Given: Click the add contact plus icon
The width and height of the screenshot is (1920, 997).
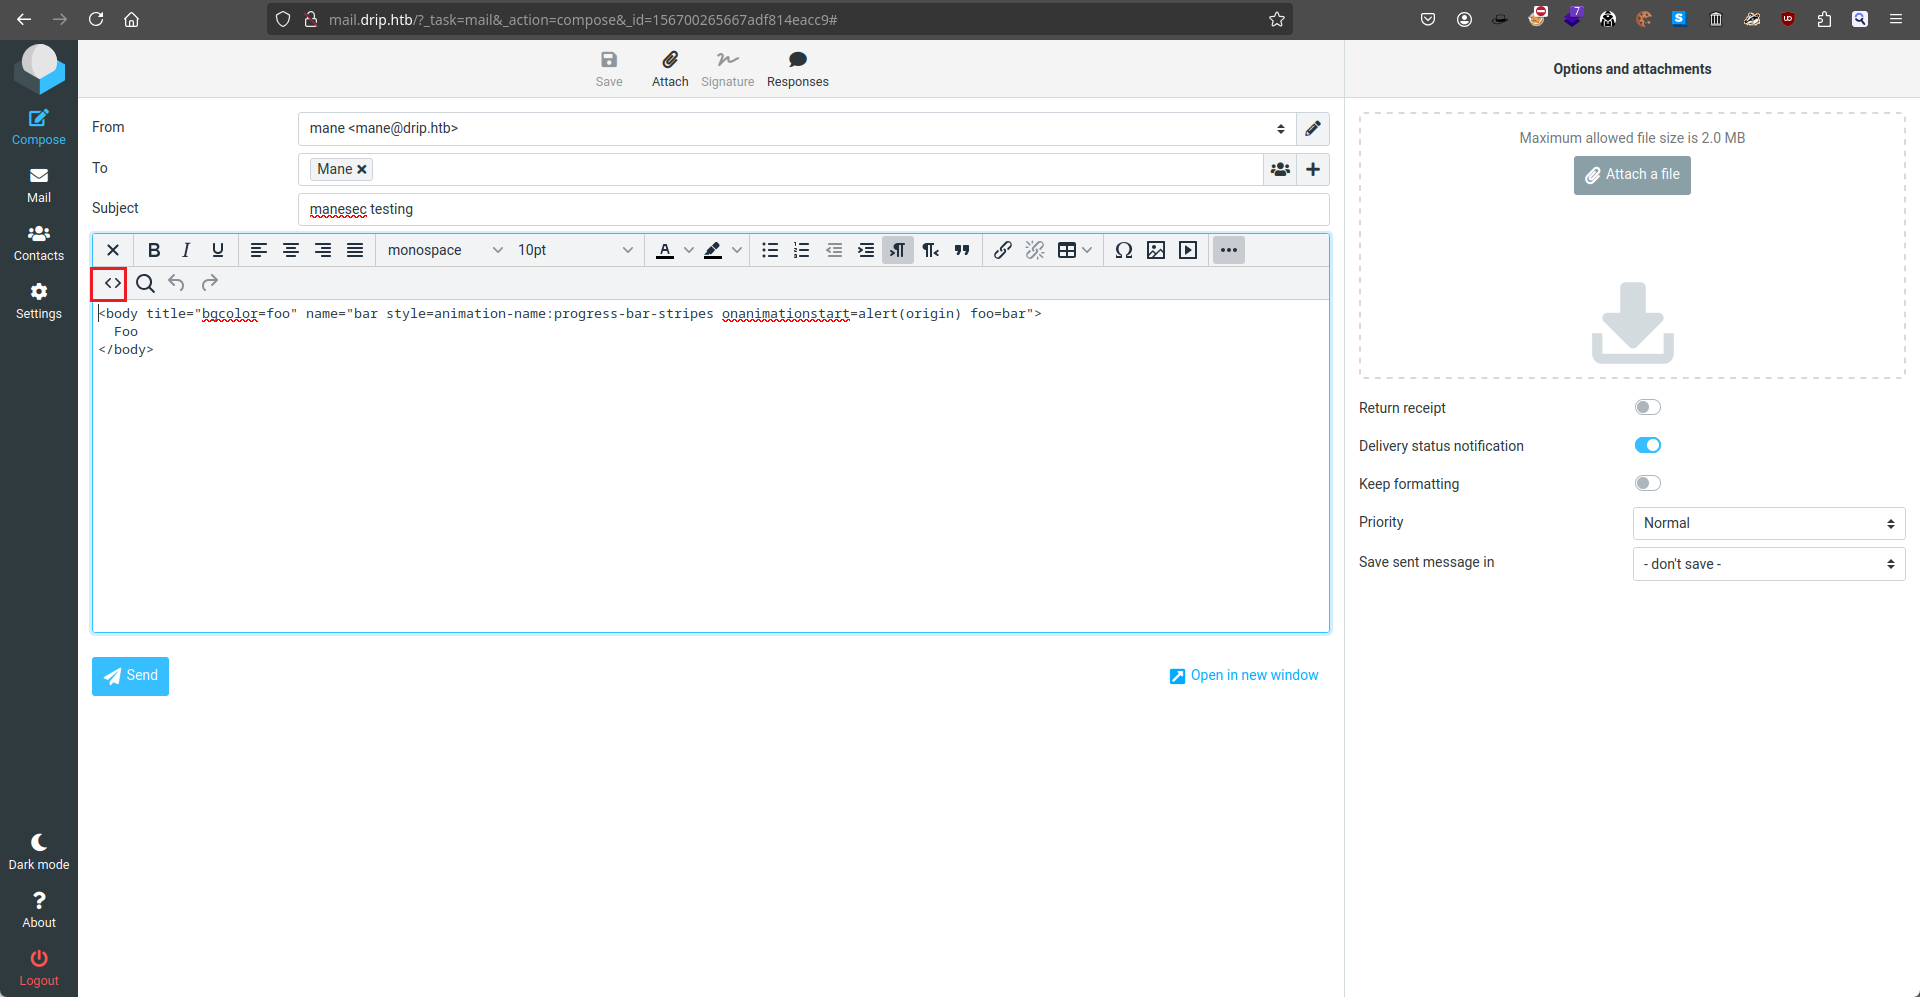Looking at the screenshot, I should pyautogui.click(x=1313, y=169).
